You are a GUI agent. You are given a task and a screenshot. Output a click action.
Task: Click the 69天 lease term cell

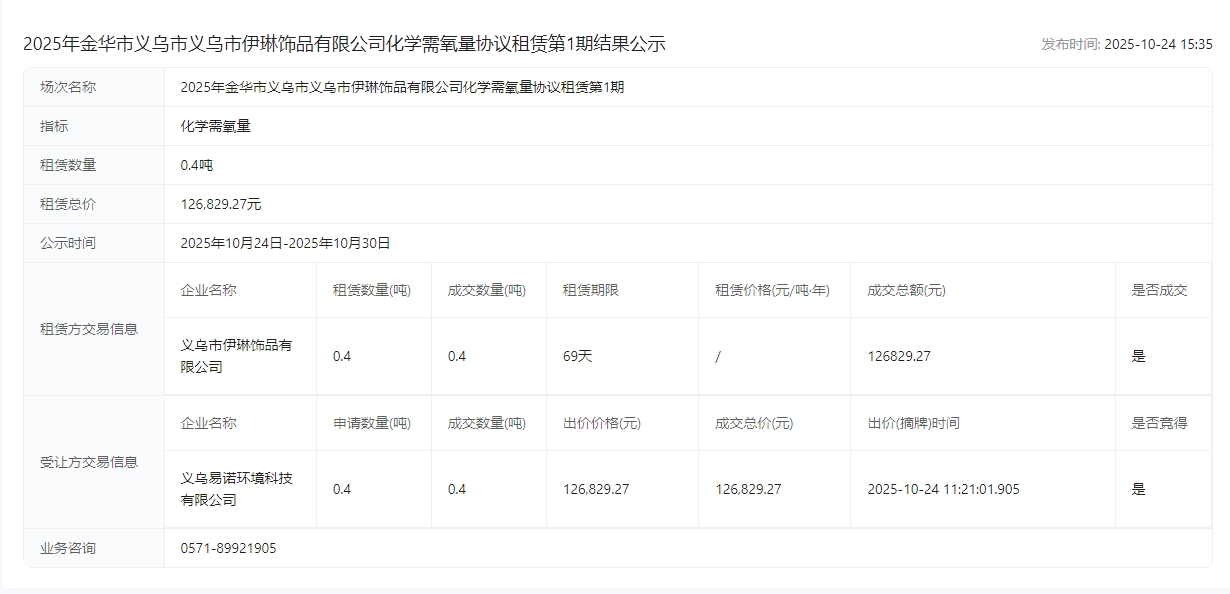(x=578, y=356)
